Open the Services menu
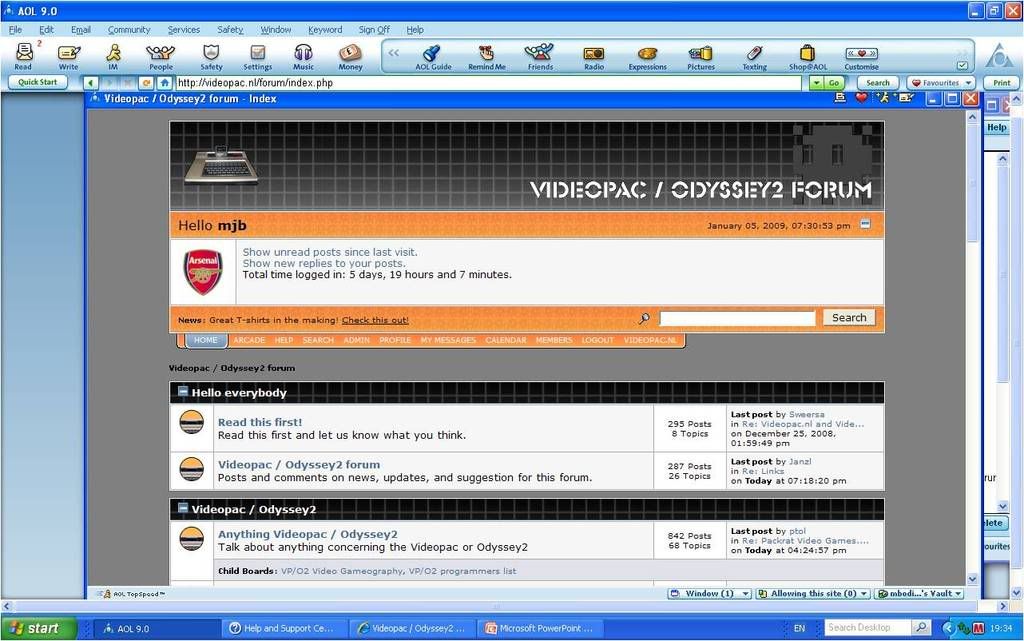This screenshot has height=641, width=1024. [x=184, y=29]
